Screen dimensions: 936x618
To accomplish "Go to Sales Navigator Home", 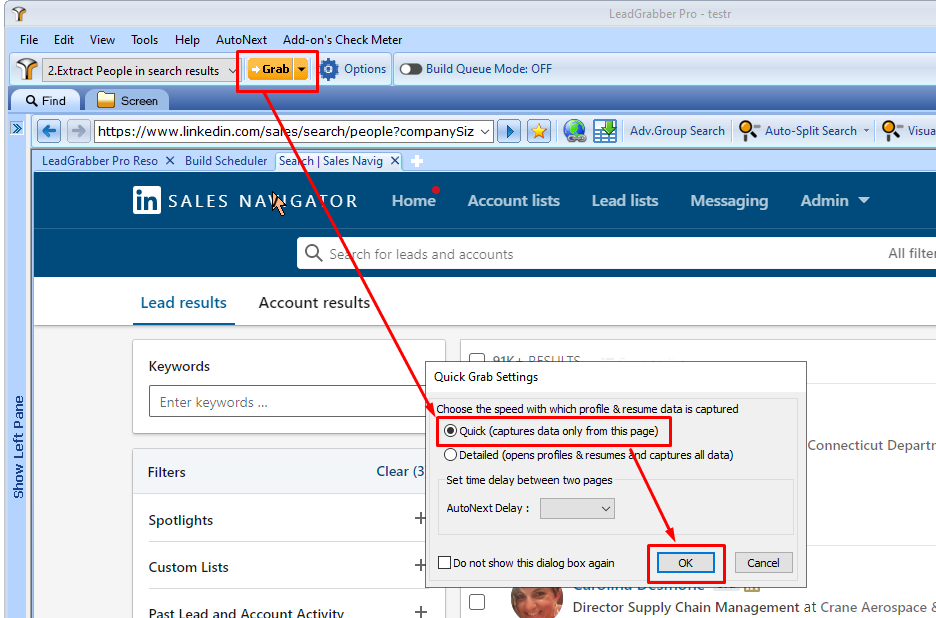I will (413, 201).
